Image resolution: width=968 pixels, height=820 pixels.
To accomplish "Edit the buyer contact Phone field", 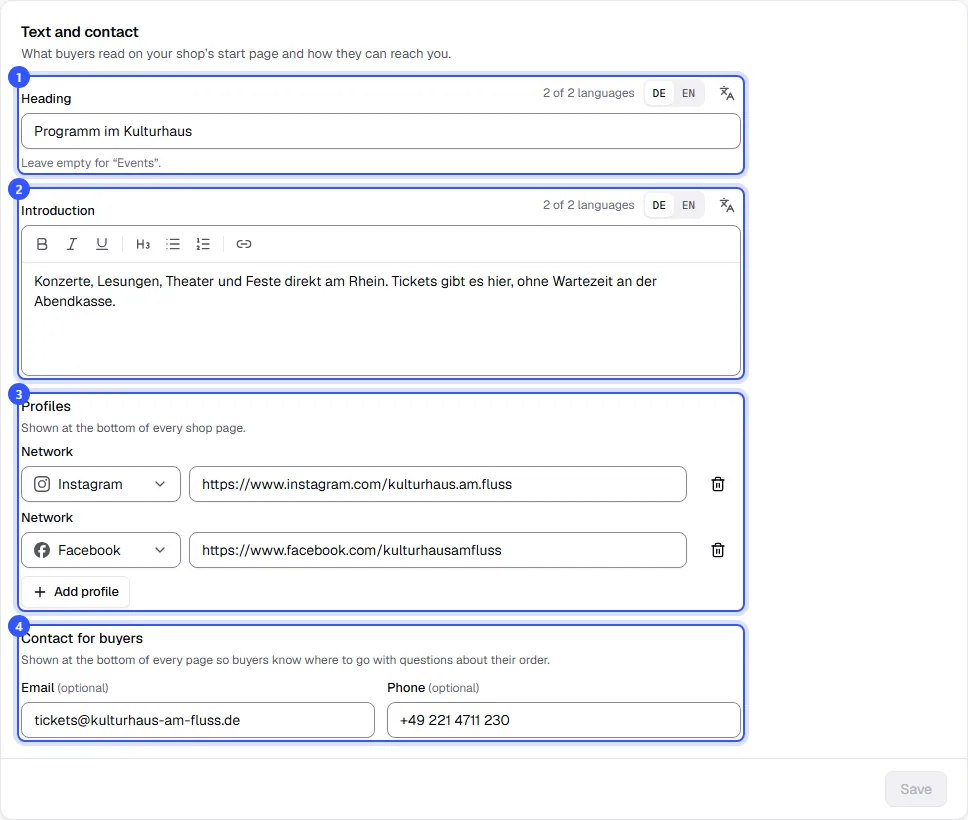I will tap(564, 720).
